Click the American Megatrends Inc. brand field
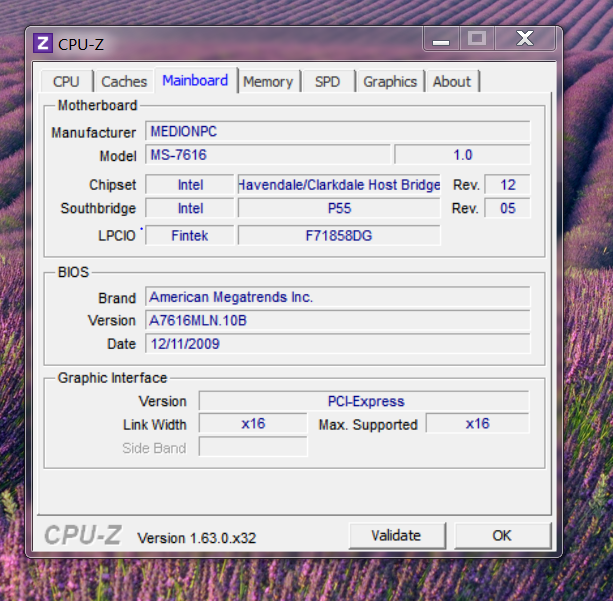613x601 pixels. click(x=337, y=297)
